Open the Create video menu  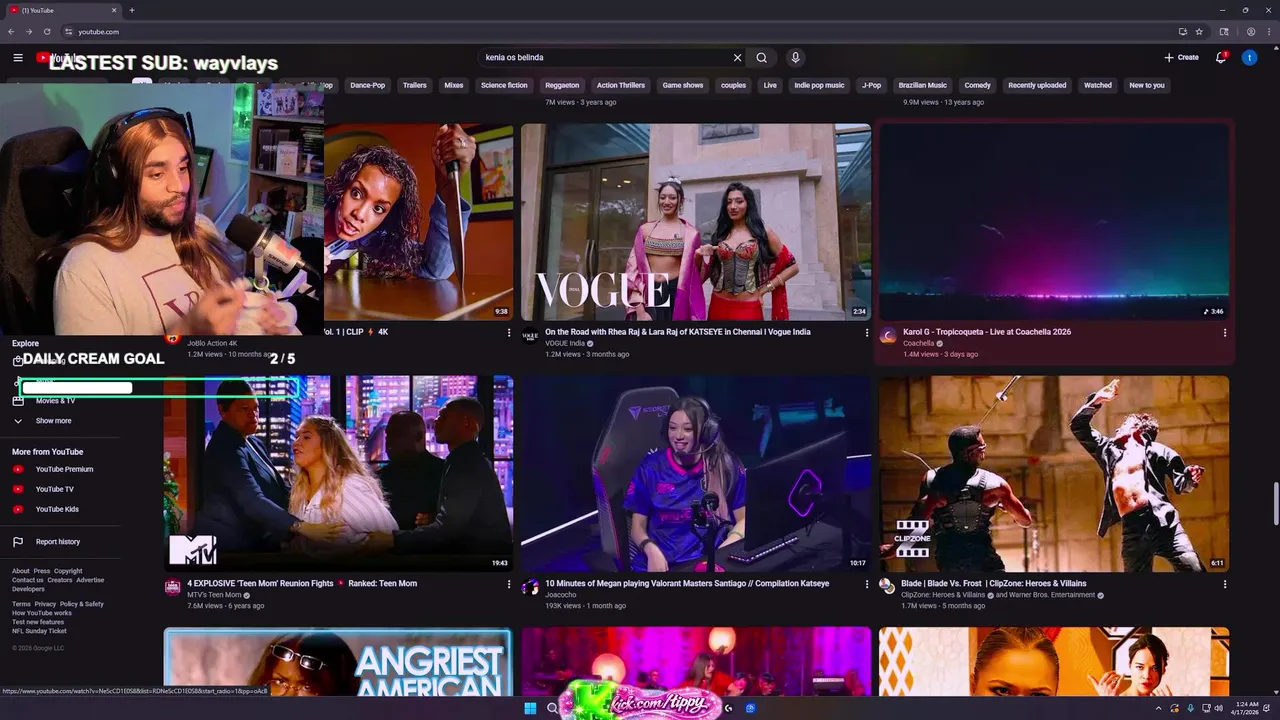(x=1181, y=58)
